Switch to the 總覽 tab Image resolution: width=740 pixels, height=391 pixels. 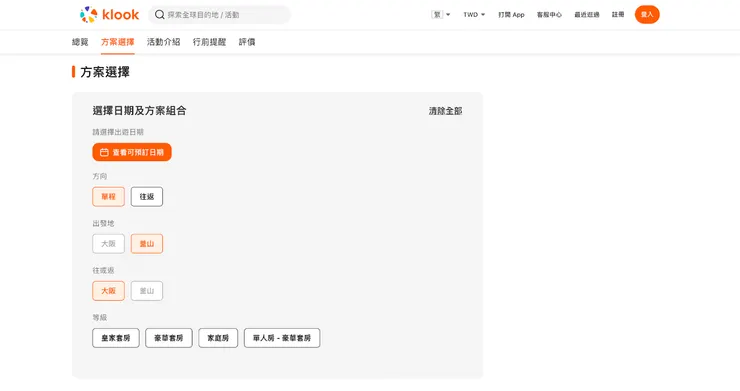pos(80,42)
